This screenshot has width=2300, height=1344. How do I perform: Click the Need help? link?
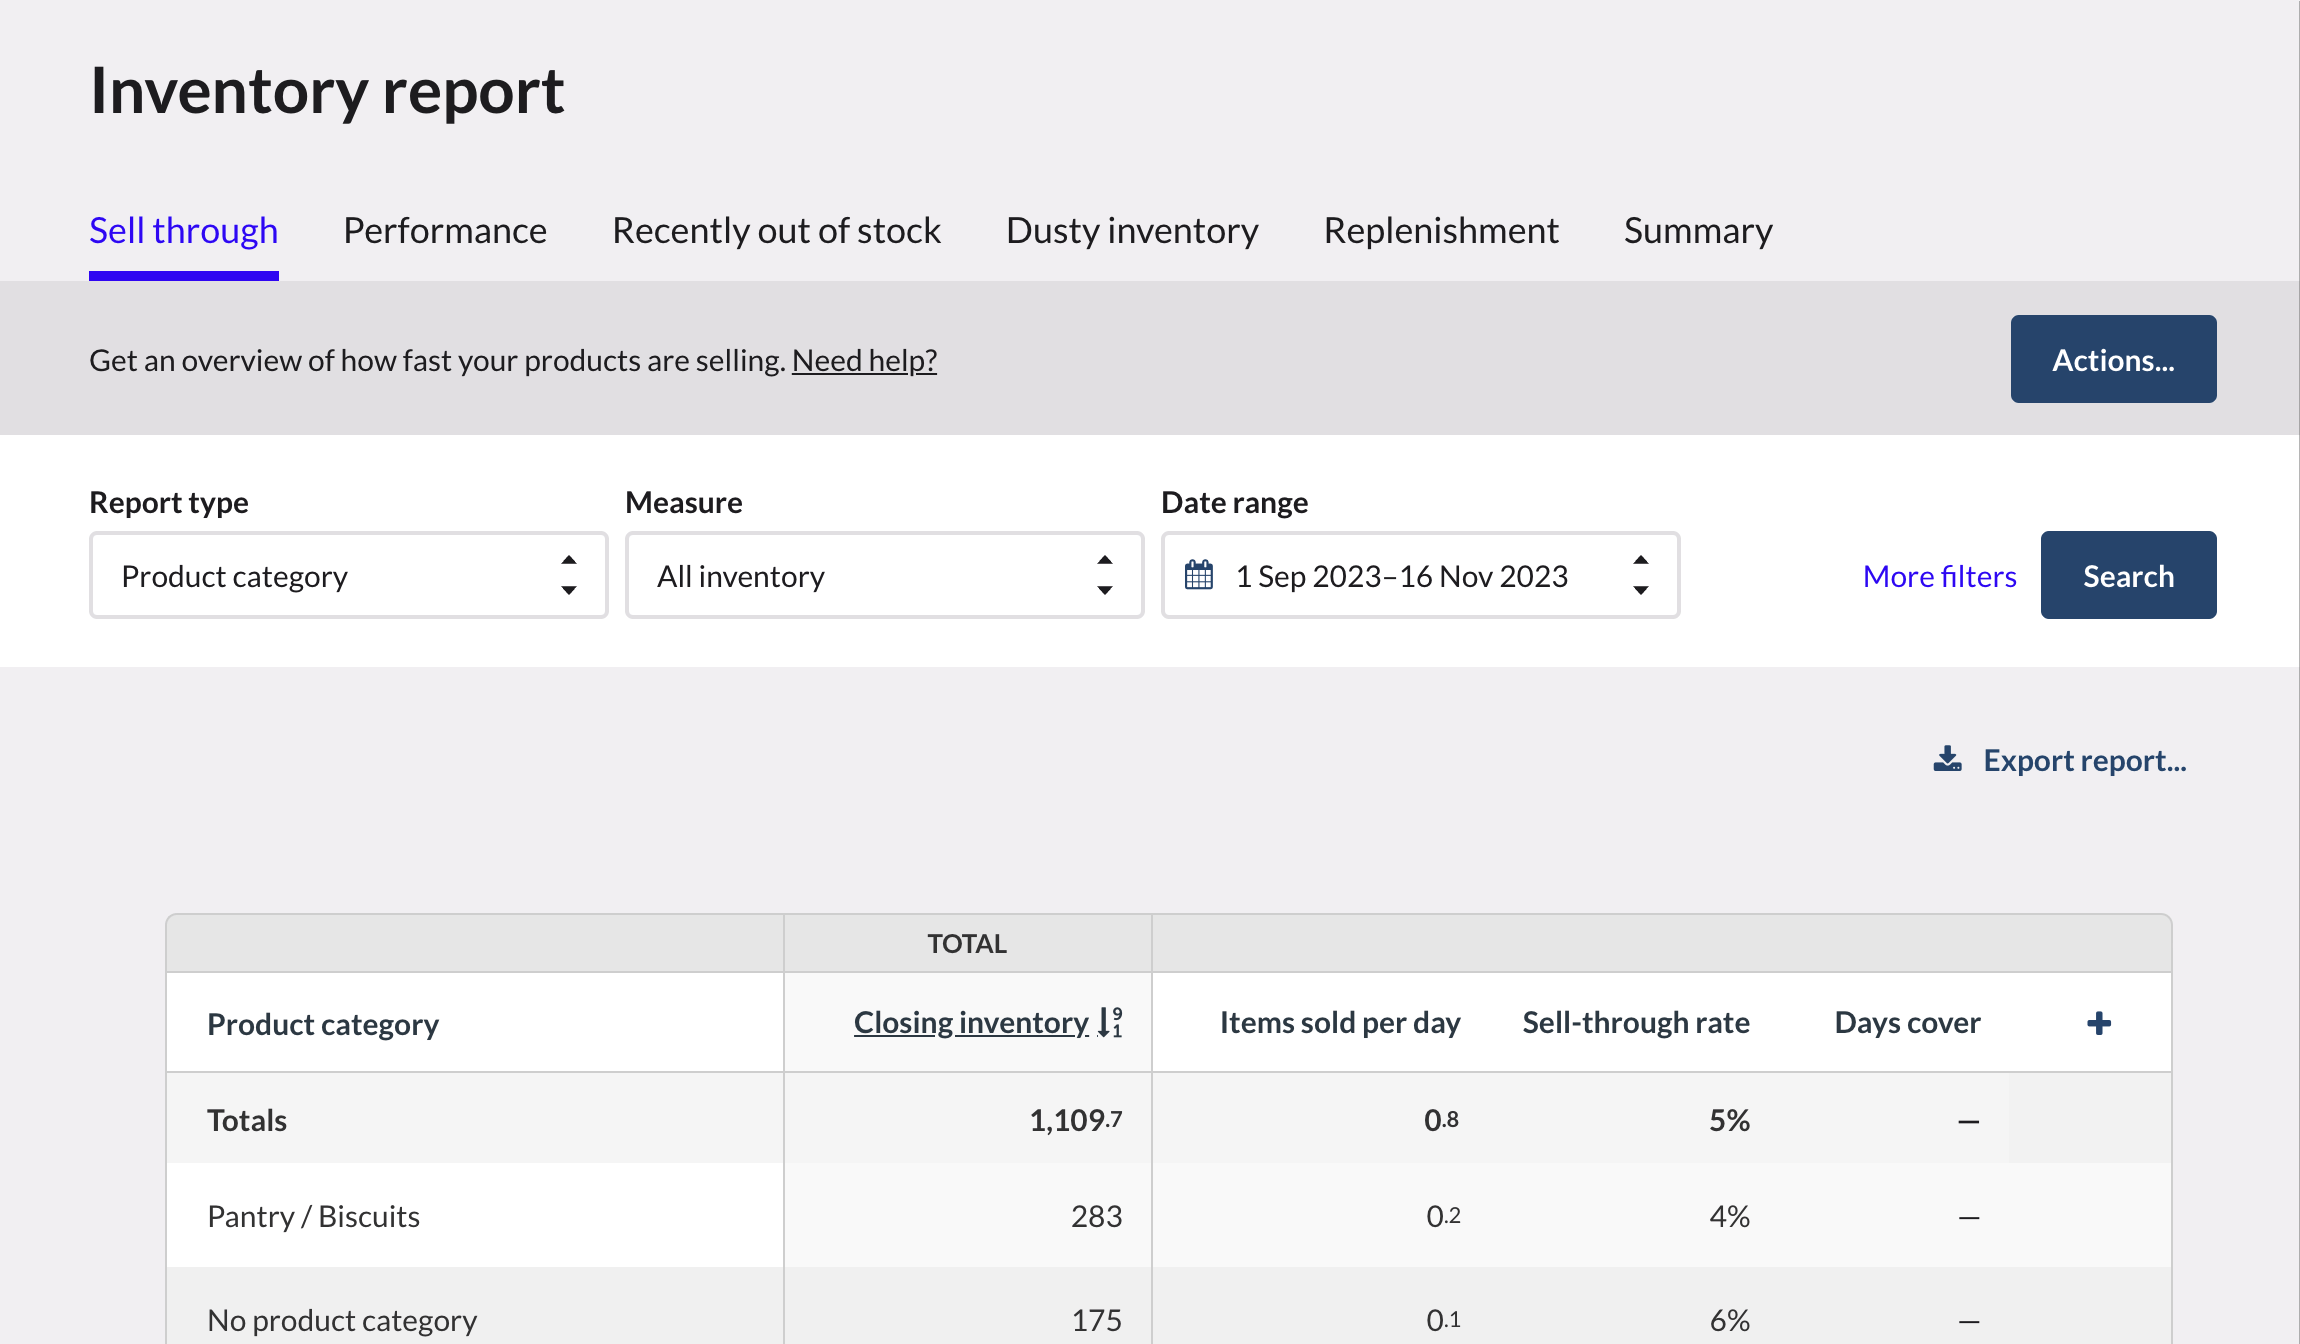pyautogui.click(x=864, y=360)
